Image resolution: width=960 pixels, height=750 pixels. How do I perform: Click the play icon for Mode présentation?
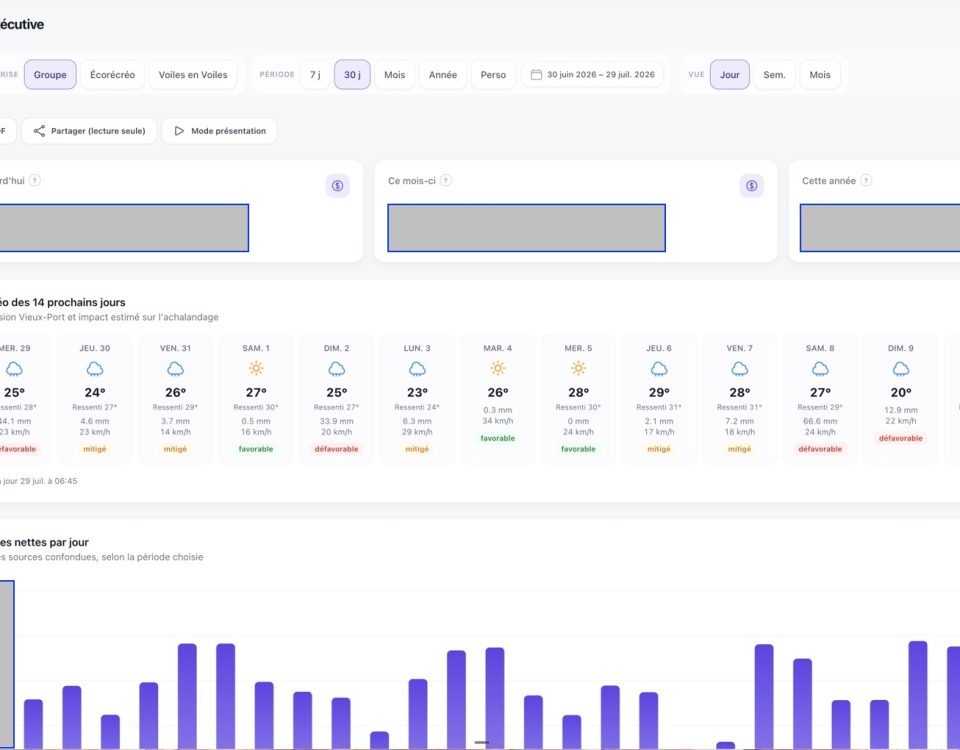pyautogui.click(x=179, y=131)
